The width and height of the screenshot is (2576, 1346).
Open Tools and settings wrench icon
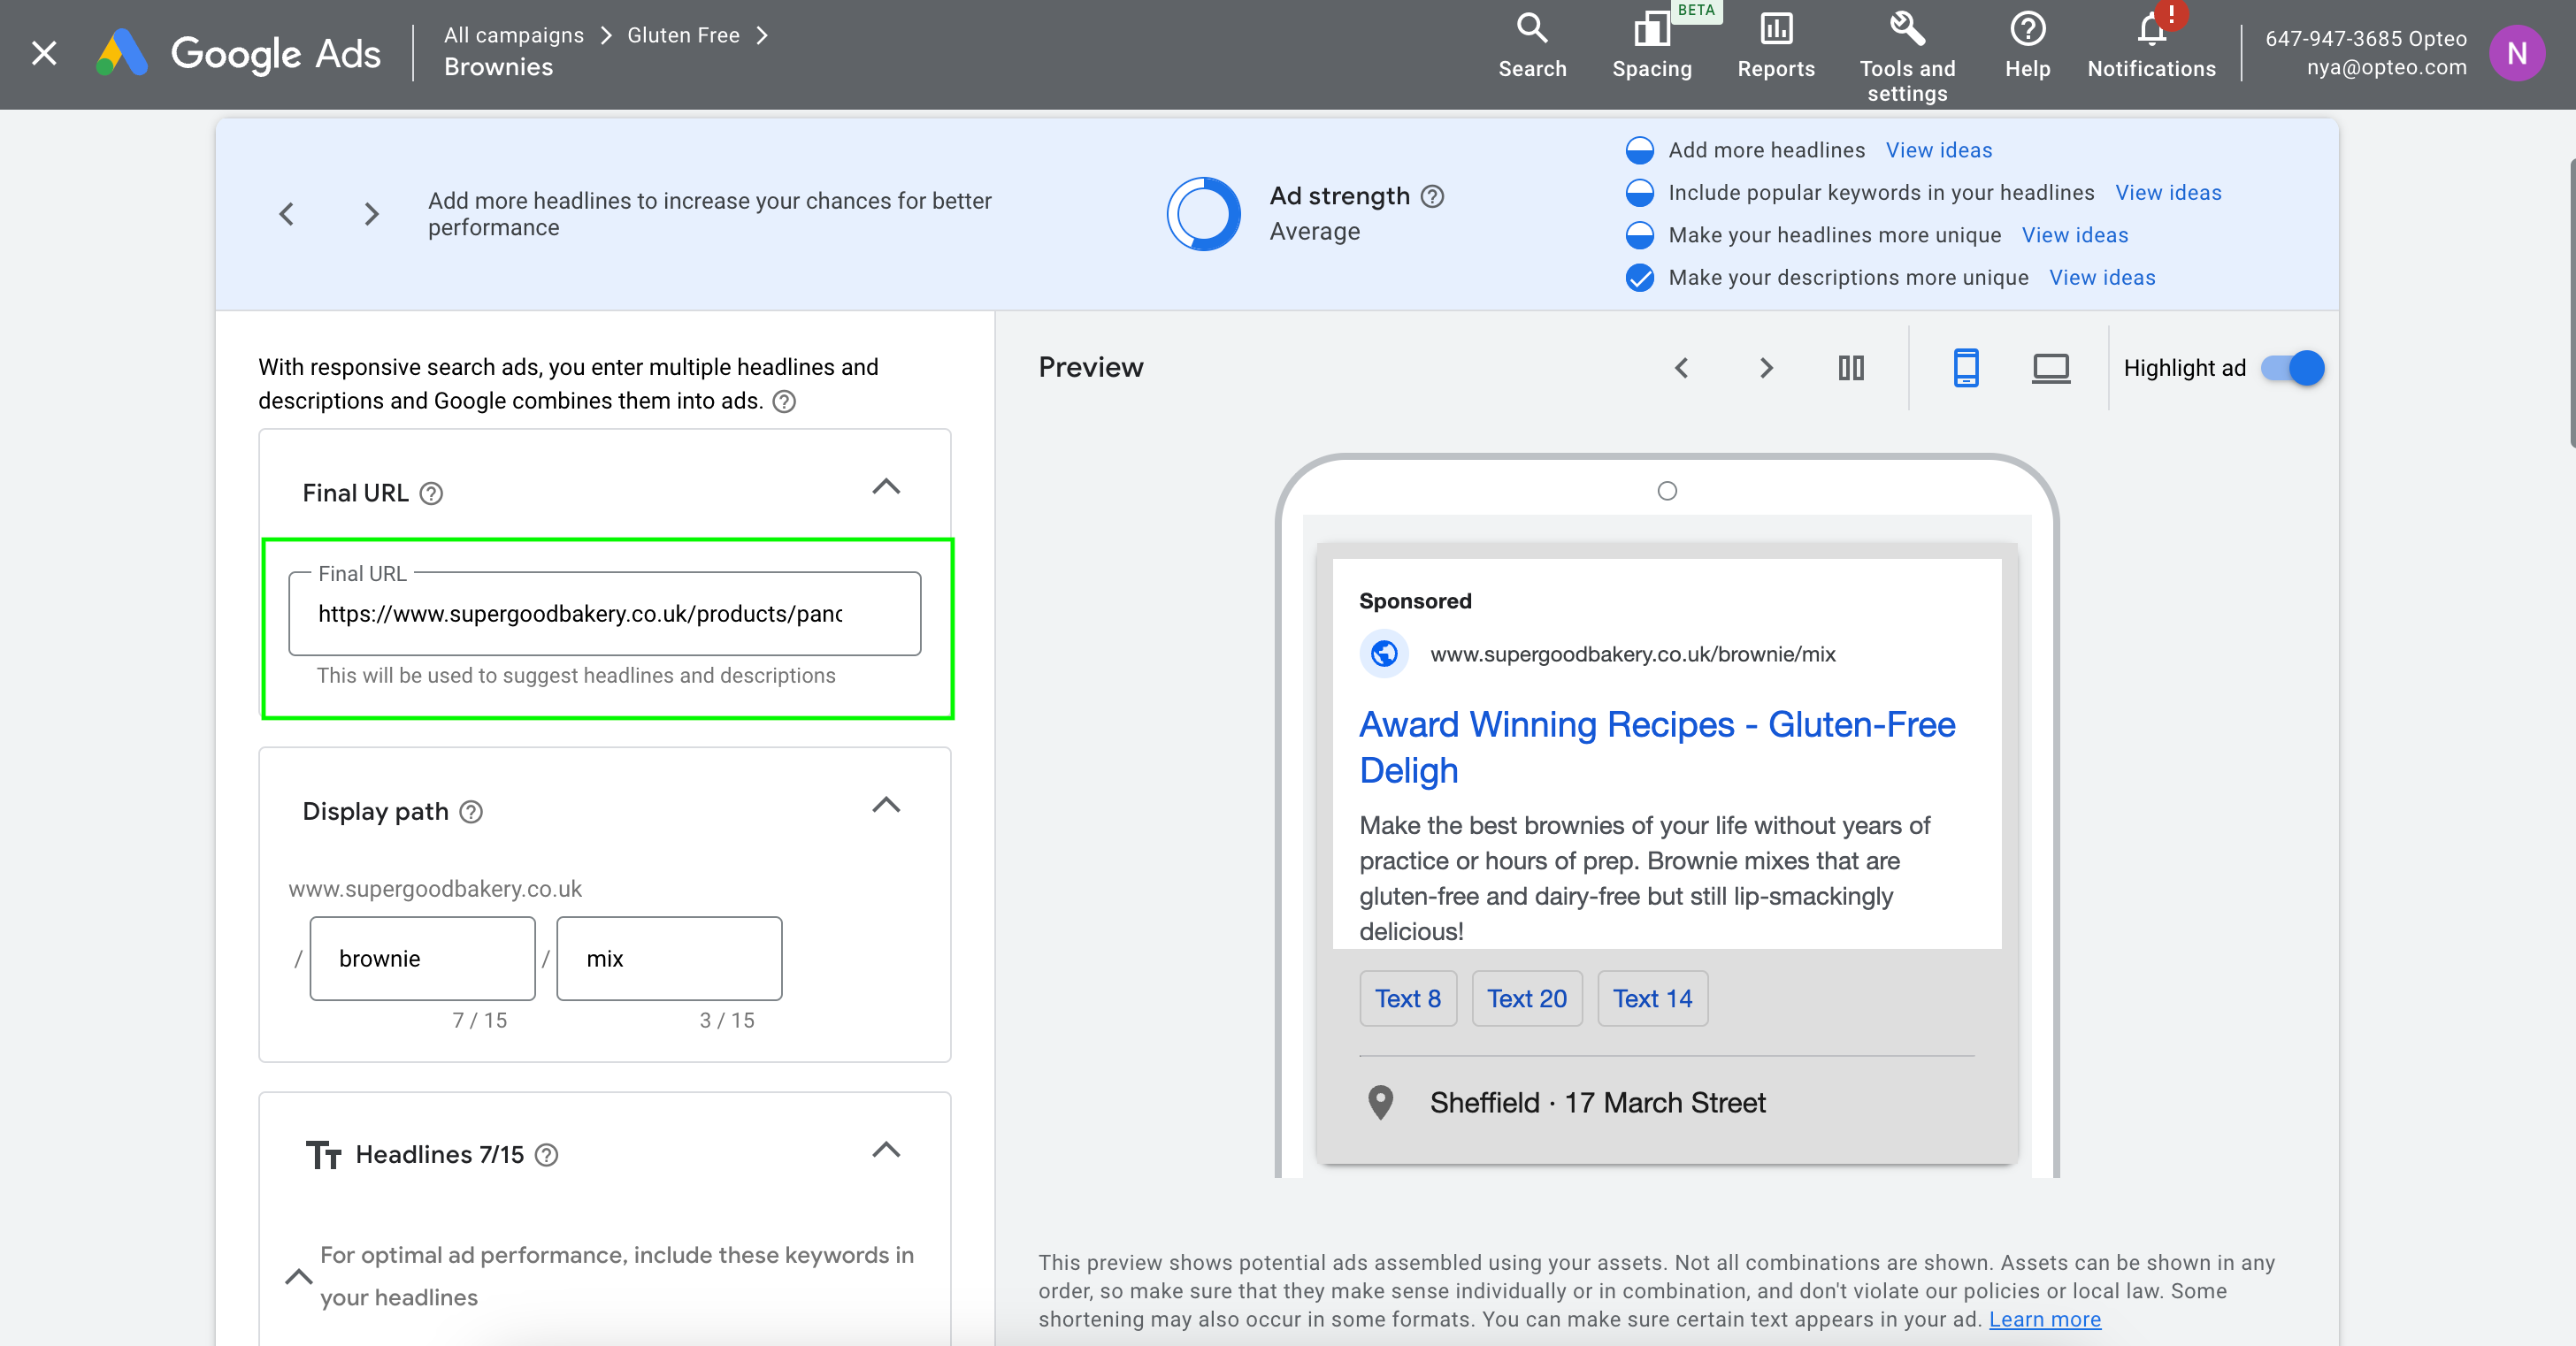1906,30
